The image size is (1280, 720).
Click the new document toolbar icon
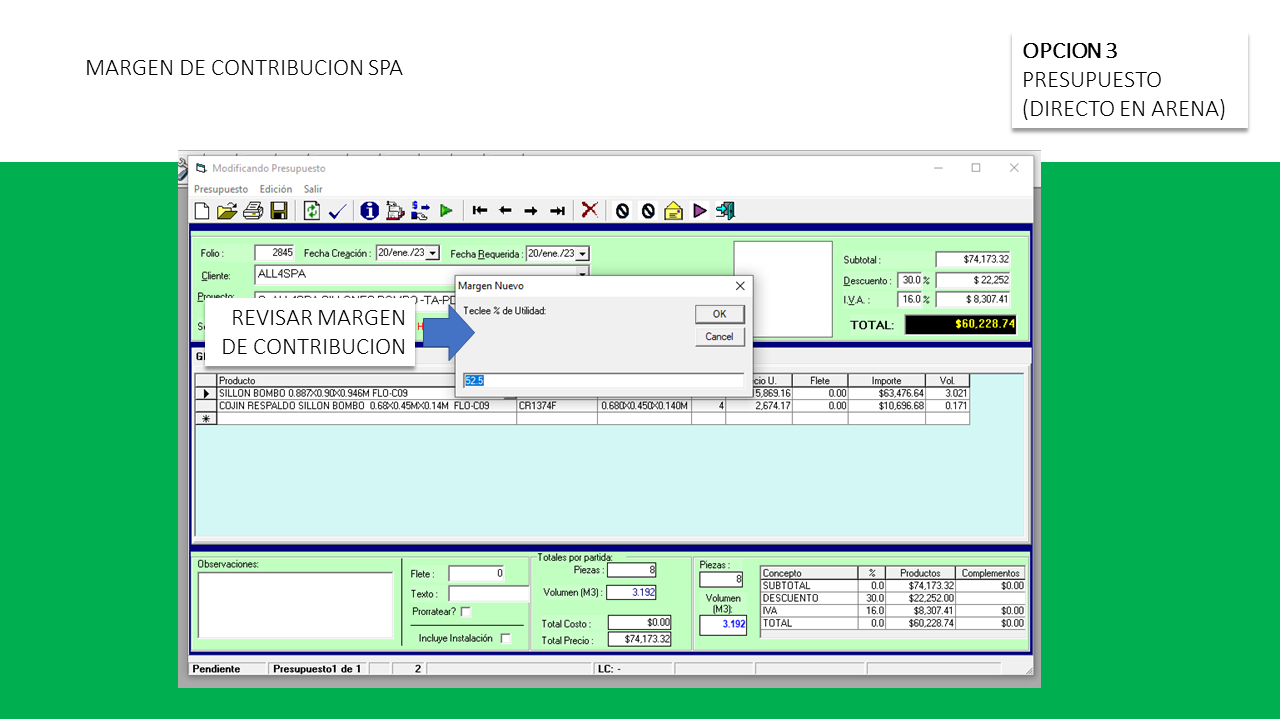click(x=202, y=211)
